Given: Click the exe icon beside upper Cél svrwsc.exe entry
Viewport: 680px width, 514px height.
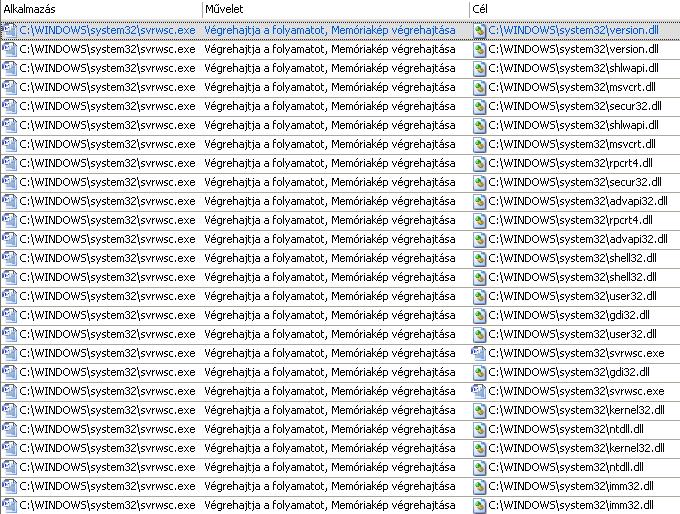Looking at the screenshot, I should pos(479,354).
